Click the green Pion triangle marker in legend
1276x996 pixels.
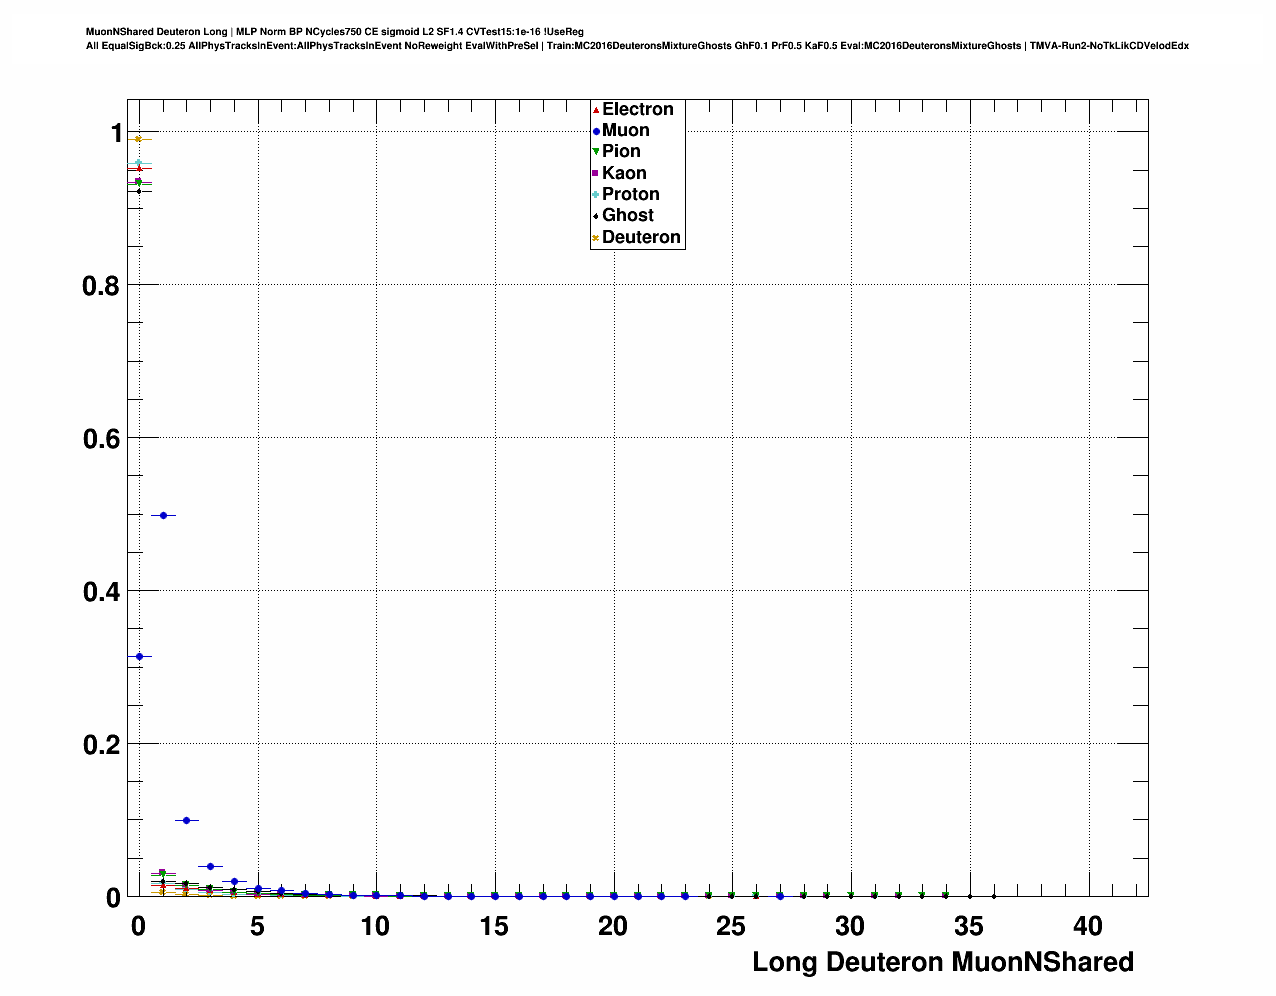[x=596, y=152]
